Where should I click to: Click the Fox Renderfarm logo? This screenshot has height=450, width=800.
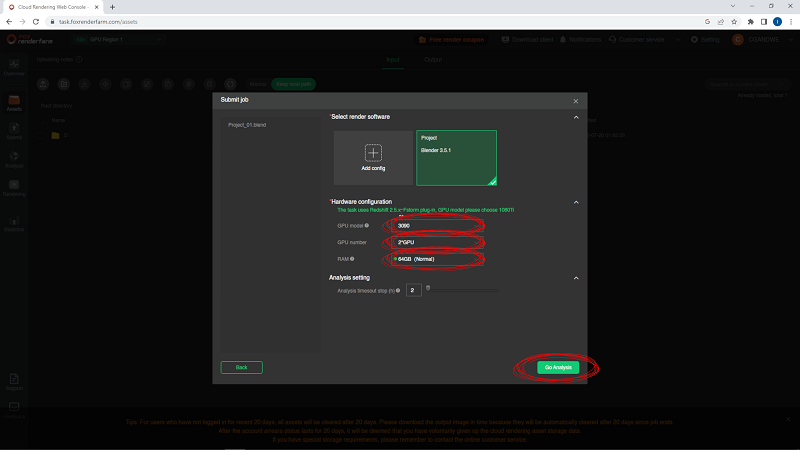pos(30,39)
